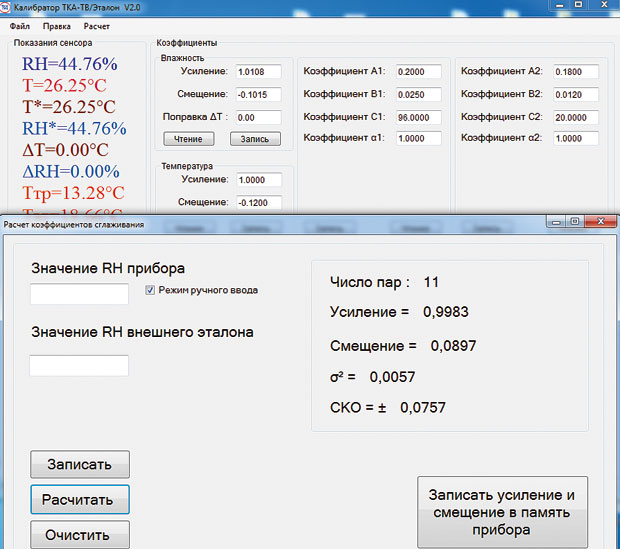Viewport: 620px width, 549px height.
Task: Toggle the Режим ручного ввода checkbox
Action: [x=150, y=290]
